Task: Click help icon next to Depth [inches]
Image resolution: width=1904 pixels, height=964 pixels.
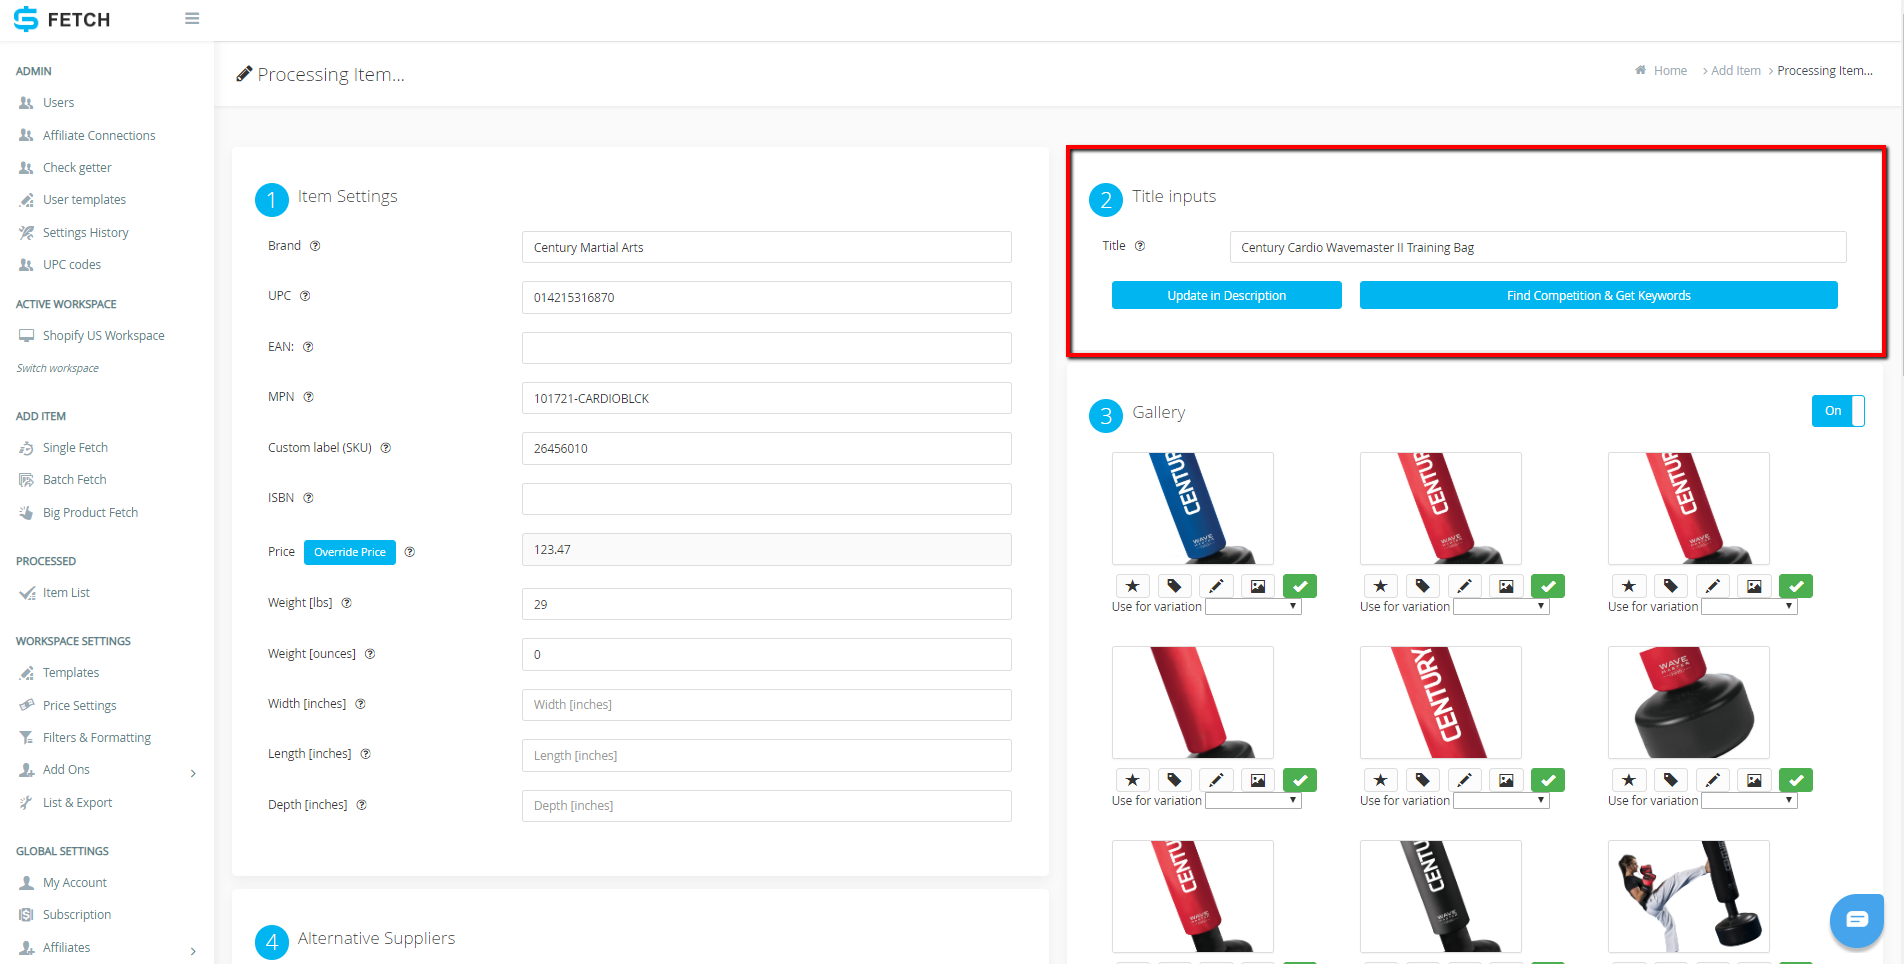Action: pos(361,805)
